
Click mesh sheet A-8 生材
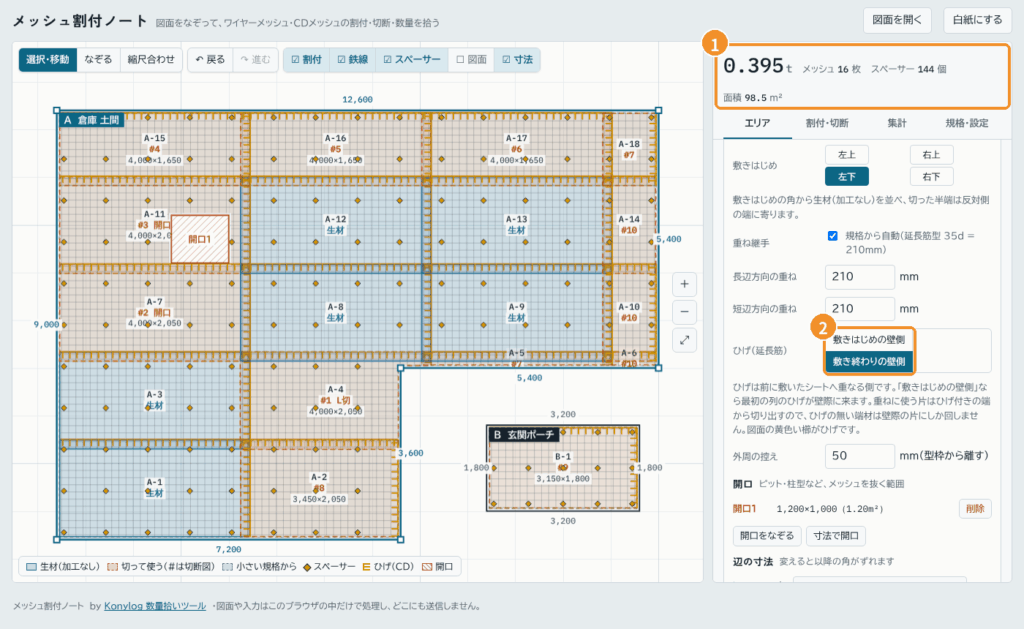point(335,312)
